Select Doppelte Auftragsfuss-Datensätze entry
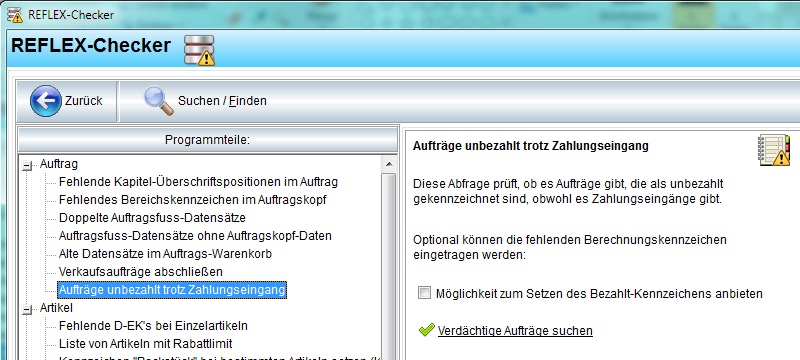The image size is (800, 360). tap(152, 218)
